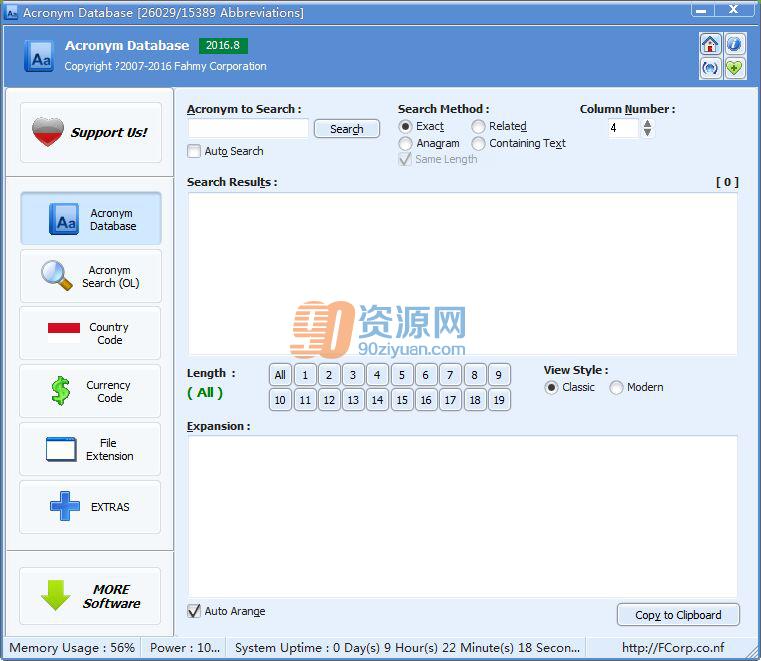Increase the Column Number with up arrow

tap(647, 124)
